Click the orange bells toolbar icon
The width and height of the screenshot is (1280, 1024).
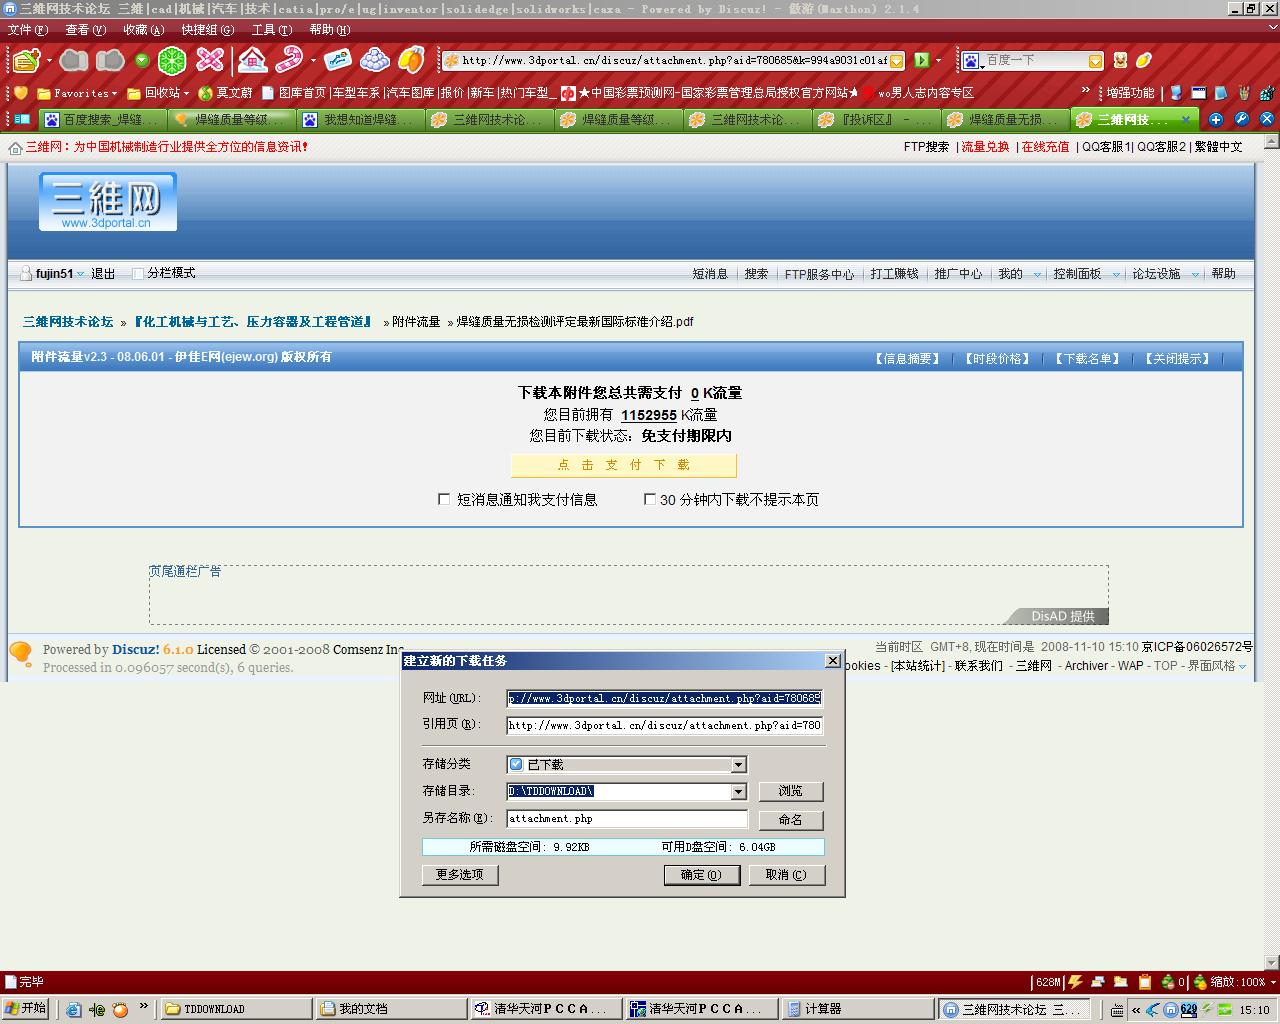411,61
